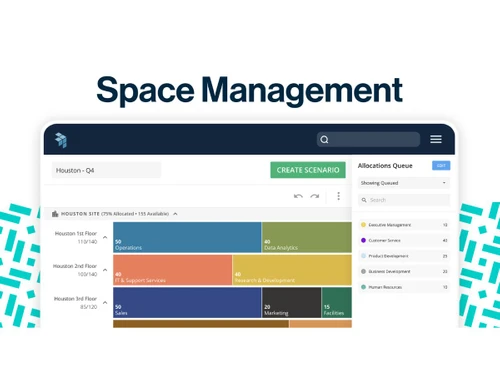Redo the last allocation change
This screenshot has height=375, width=500.
[315, 196]
